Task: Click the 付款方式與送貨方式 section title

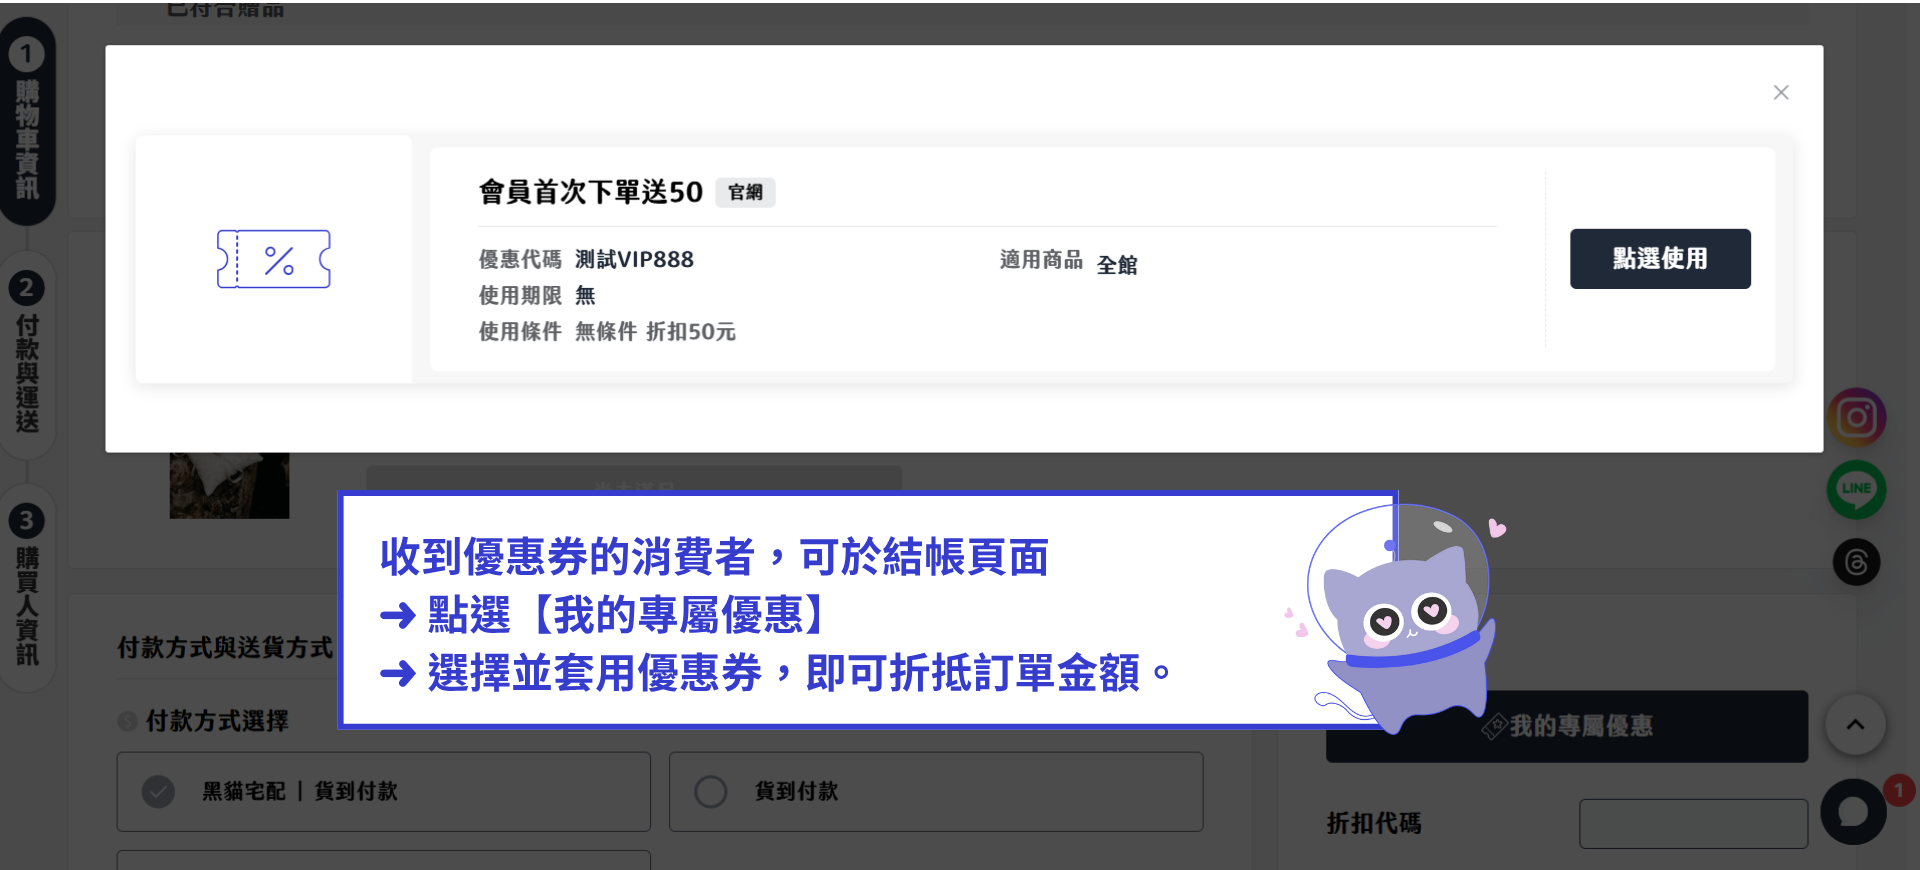Action: point(225,648)
